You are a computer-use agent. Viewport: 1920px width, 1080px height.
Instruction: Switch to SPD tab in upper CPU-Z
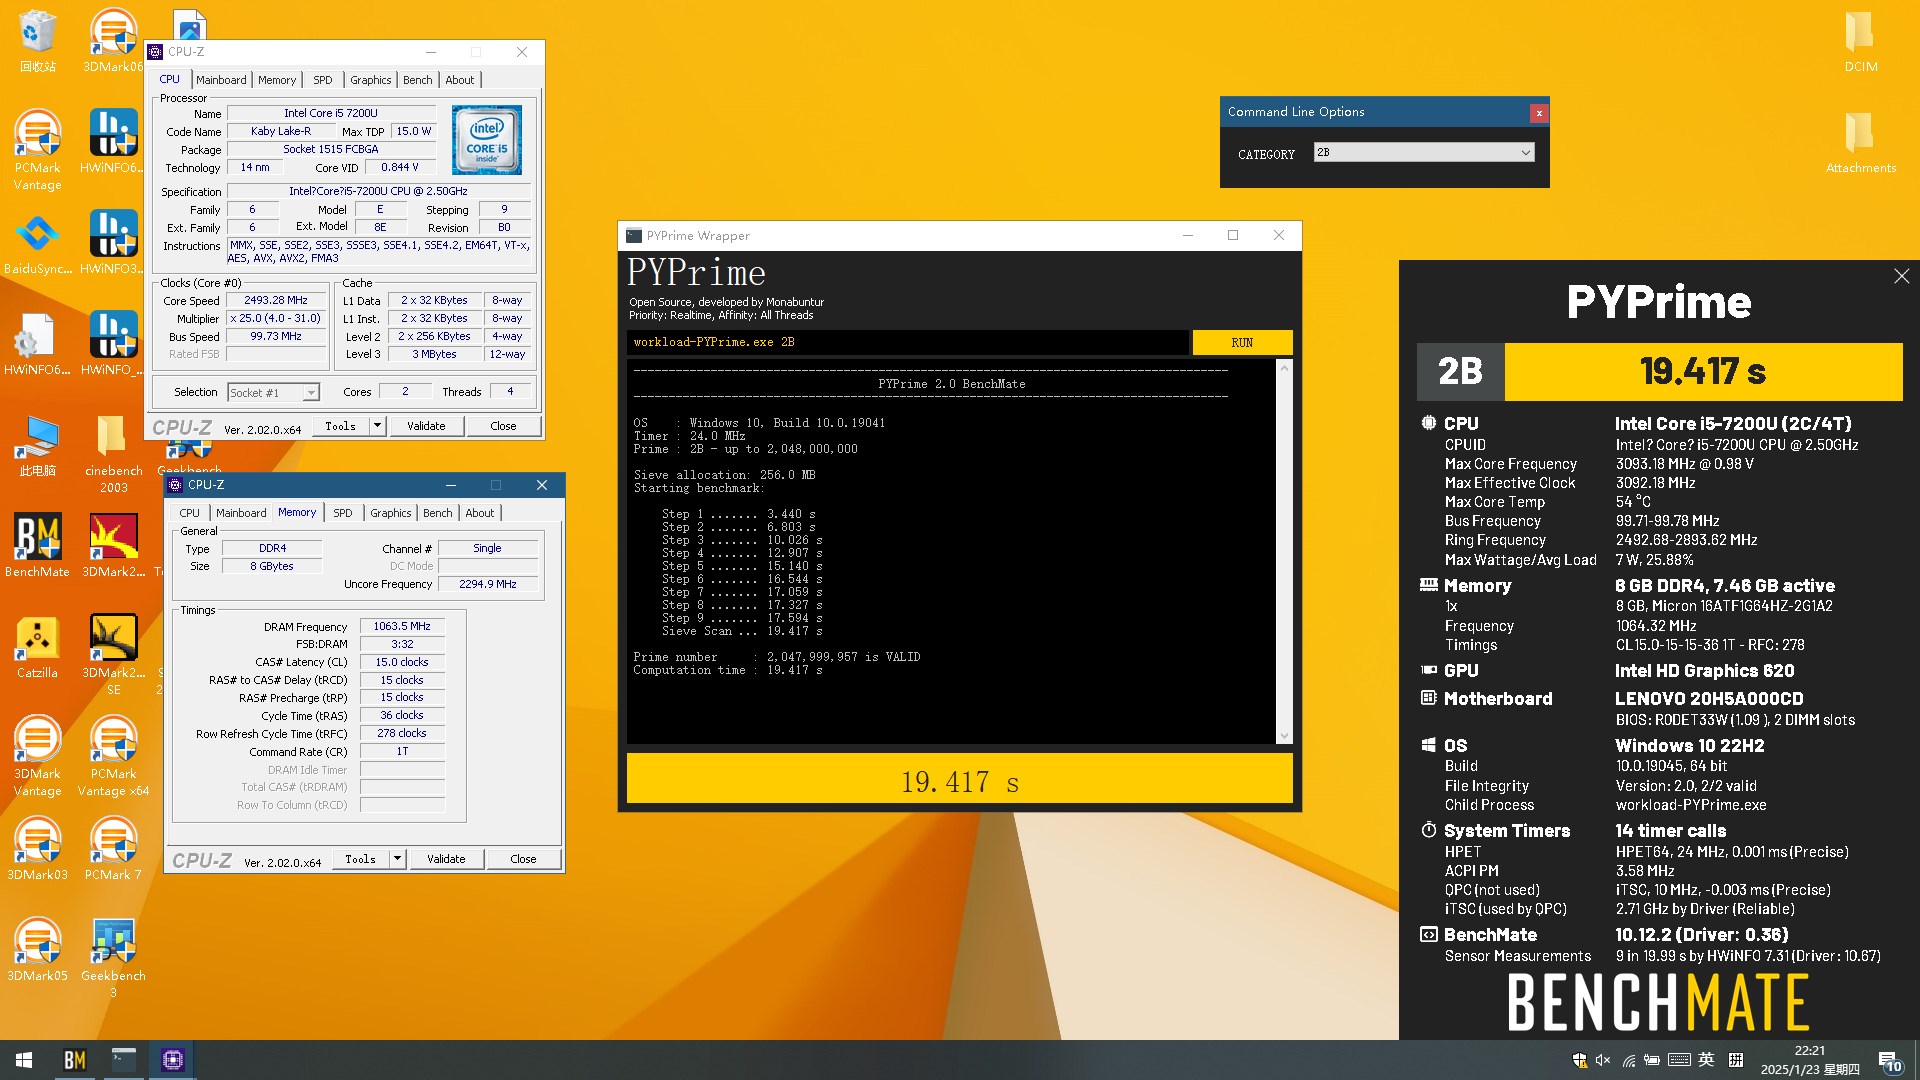click(322, 80)
